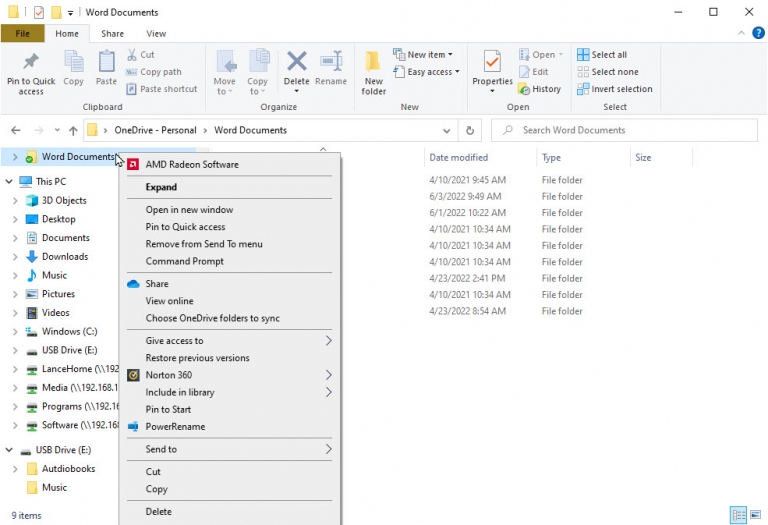
Task: Click the Up directory arrow
Action: (73, 130)
